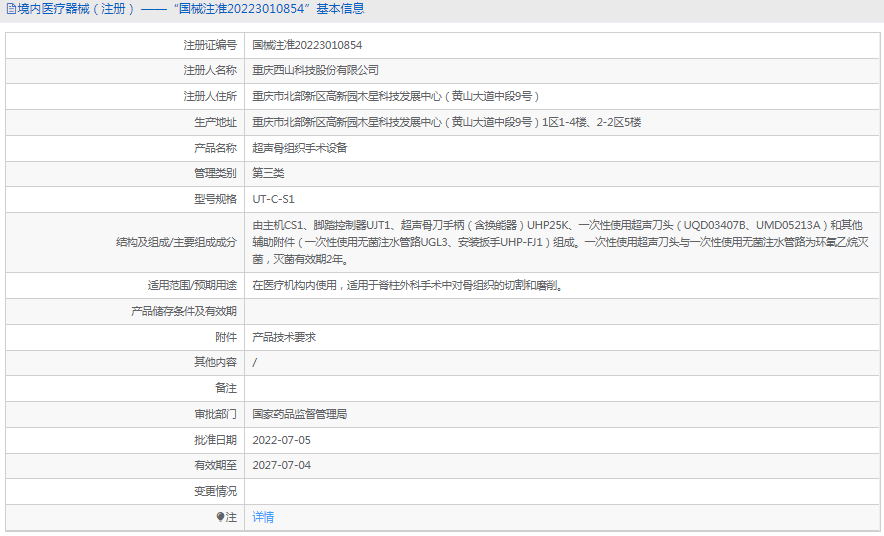Select registration number value 国械注准20223010854

[x=307, y=45]
